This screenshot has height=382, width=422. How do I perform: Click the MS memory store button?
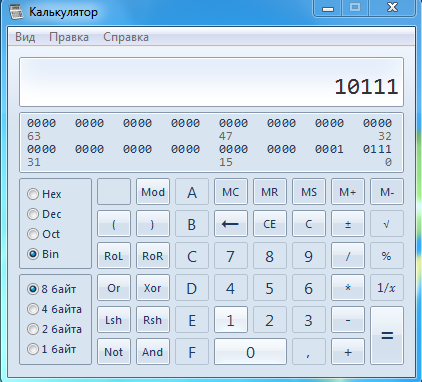point(309,192)
